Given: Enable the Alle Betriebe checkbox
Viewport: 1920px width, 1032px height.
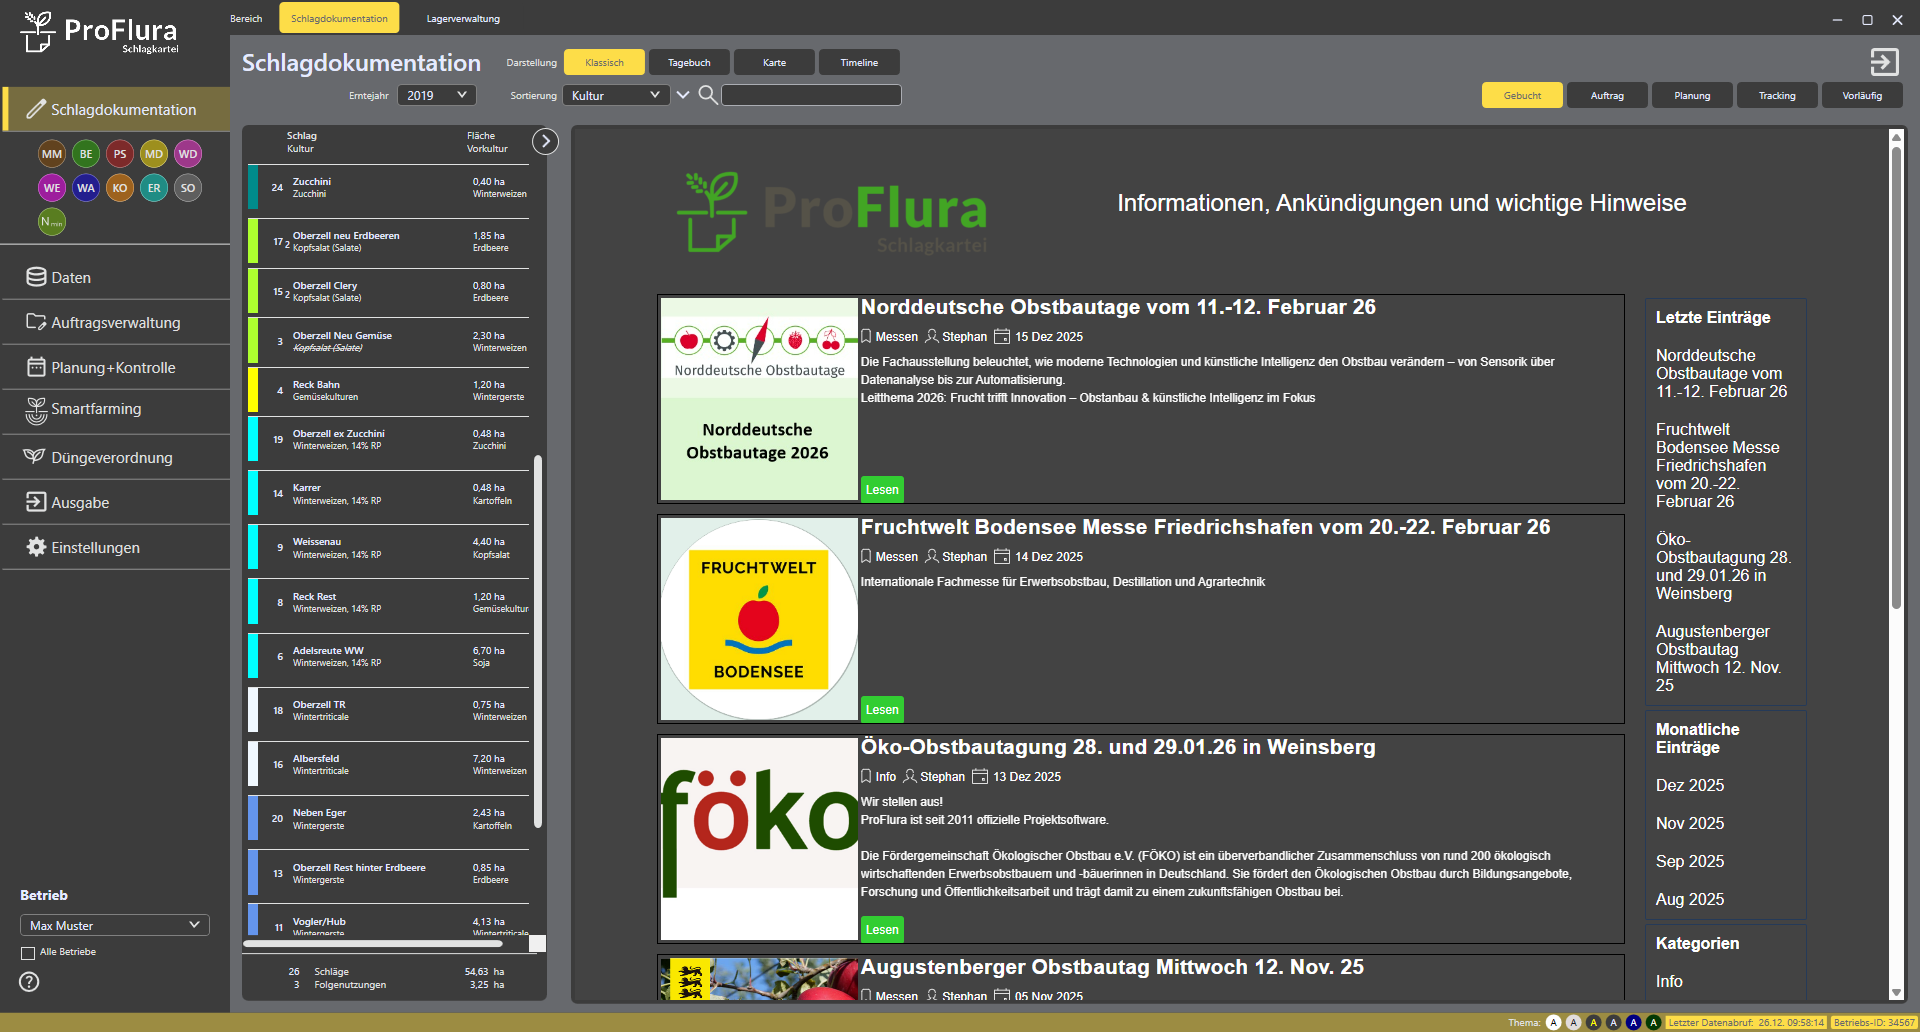Looking at the screenshot, I should 27,952.
